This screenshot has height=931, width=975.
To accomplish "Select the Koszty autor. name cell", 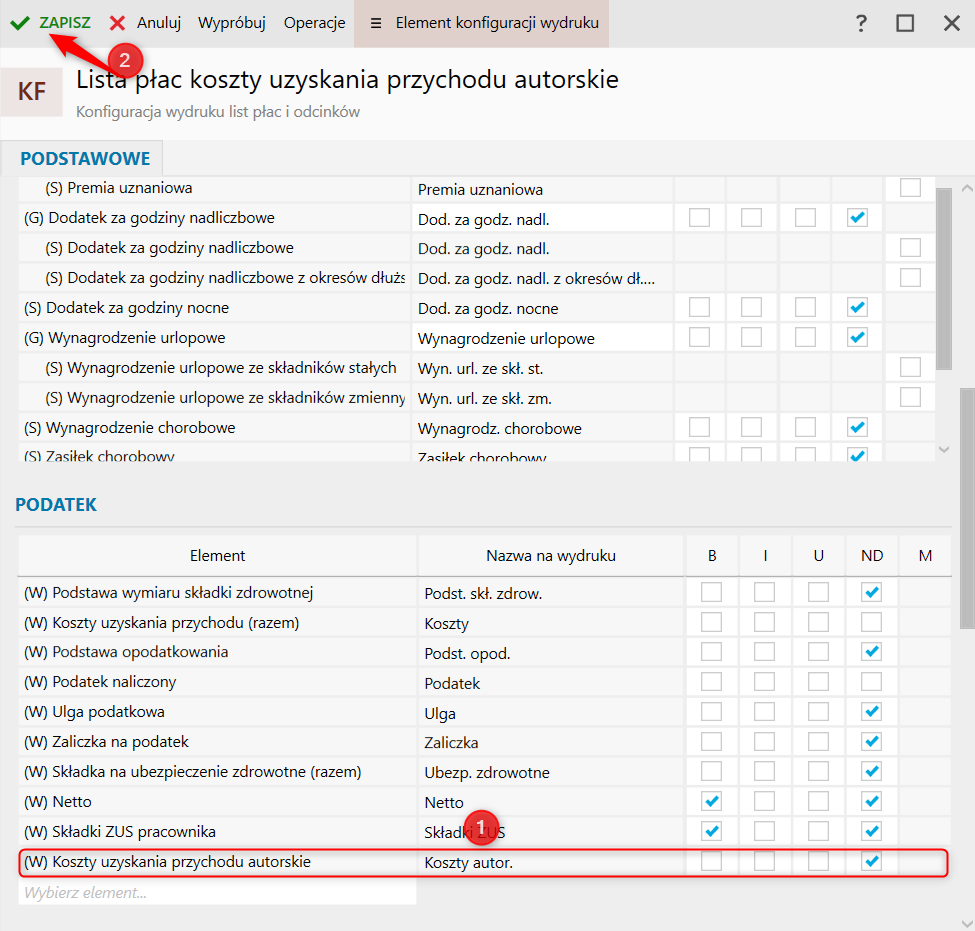I will pos(550,863).
